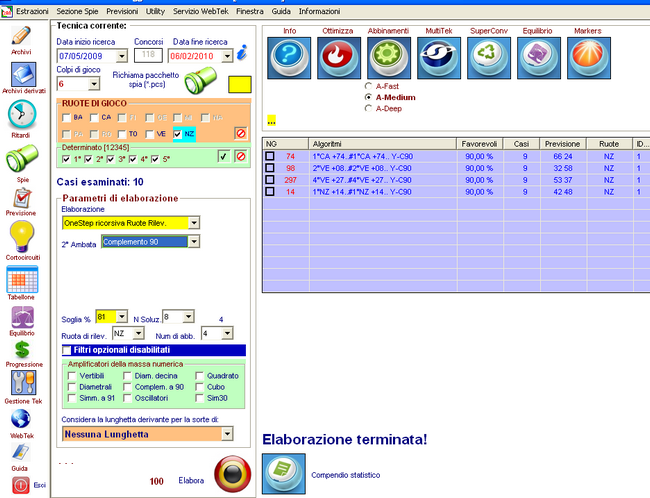Open the Guida icon in sidebar

pos(20,452)
